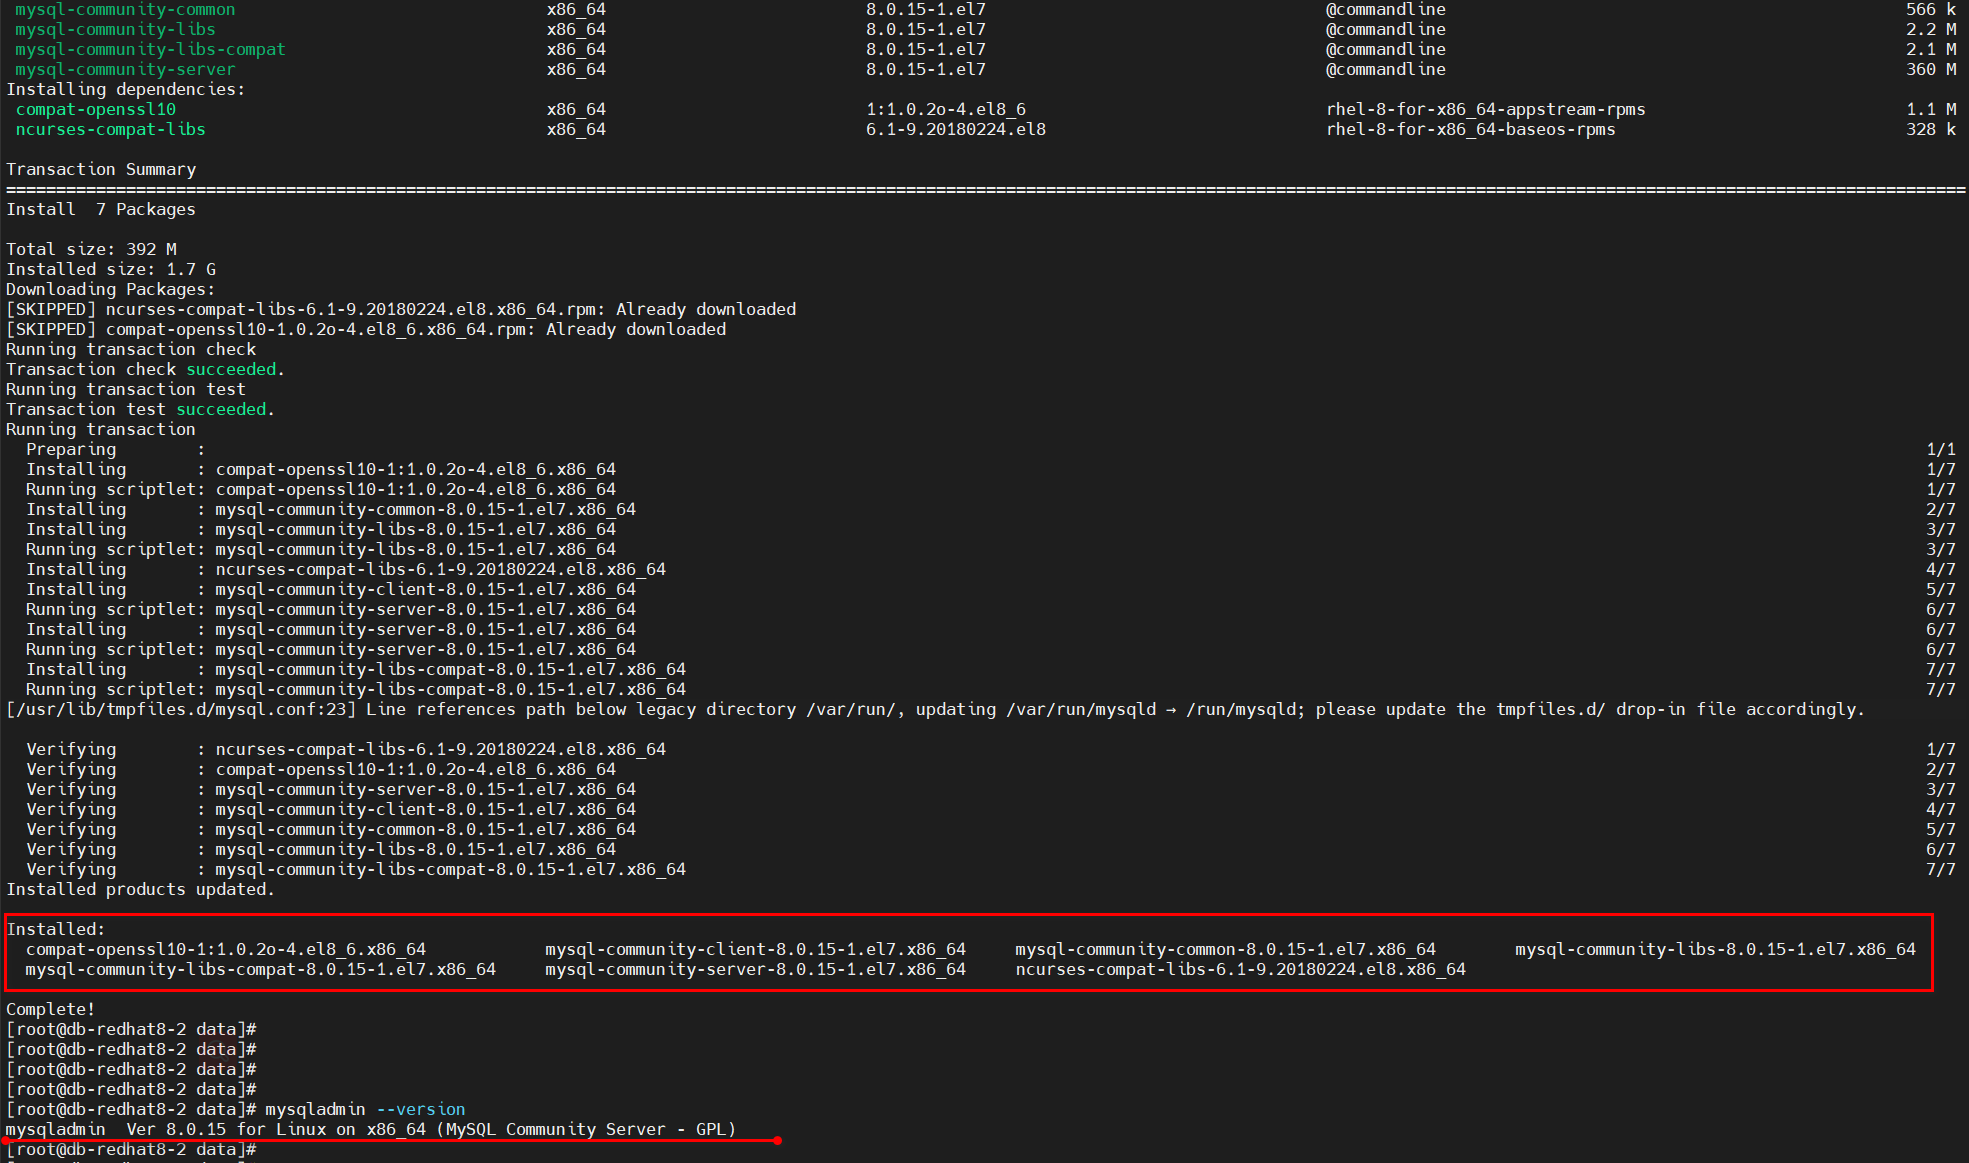Click the rhel-8-for-x86_64-appstream-rpms repository text

click(1485, 109)
